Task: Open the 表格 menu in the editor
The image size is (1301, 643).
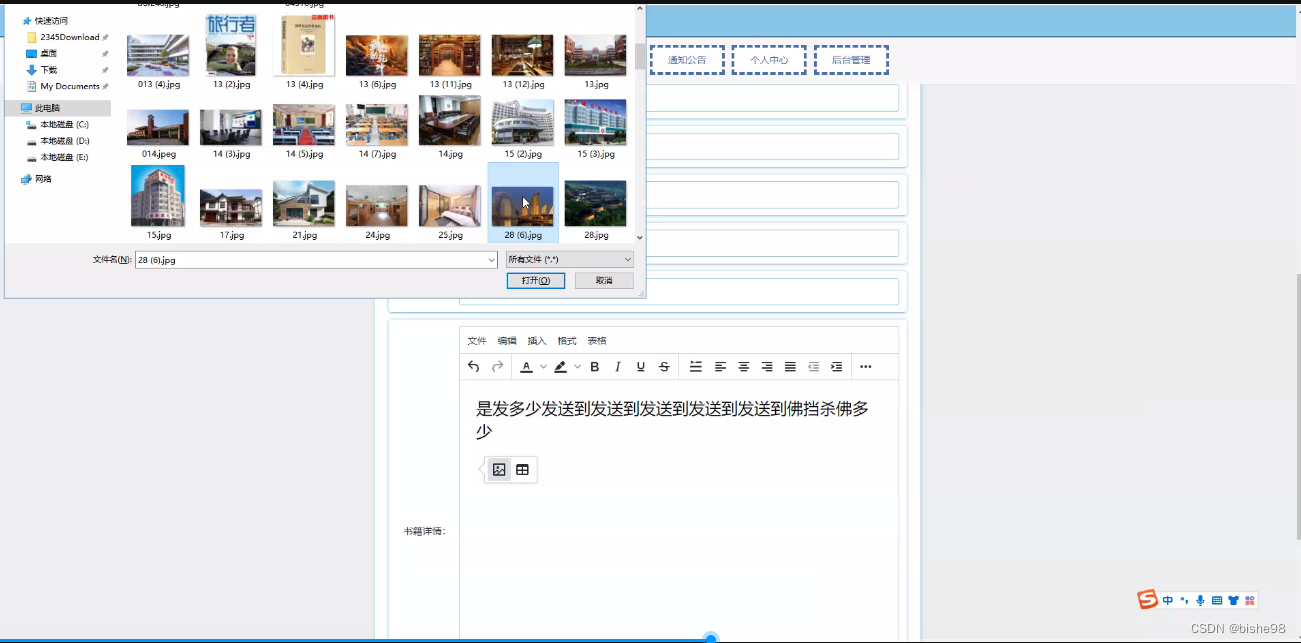Action: coord(597,340)
